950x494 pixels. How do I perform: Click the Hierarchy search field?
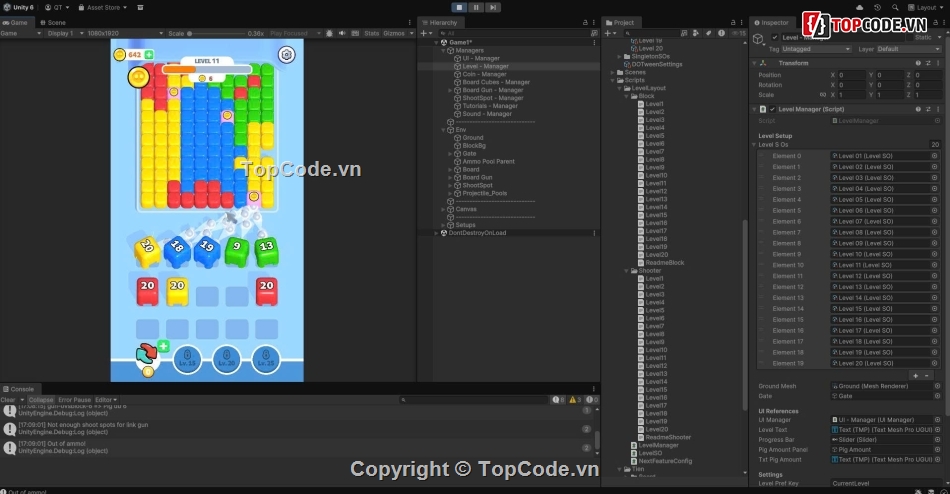tap(514, 33)
